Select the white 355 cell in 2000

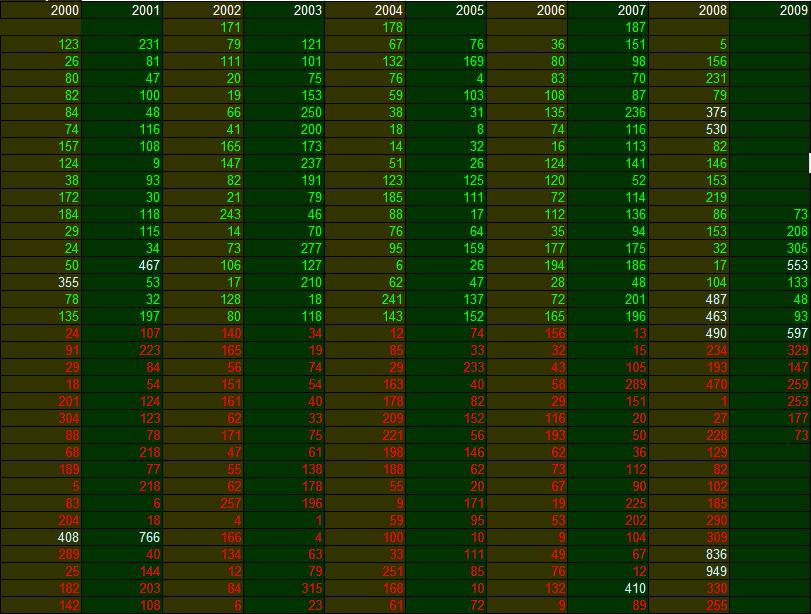tap(41, 282)
